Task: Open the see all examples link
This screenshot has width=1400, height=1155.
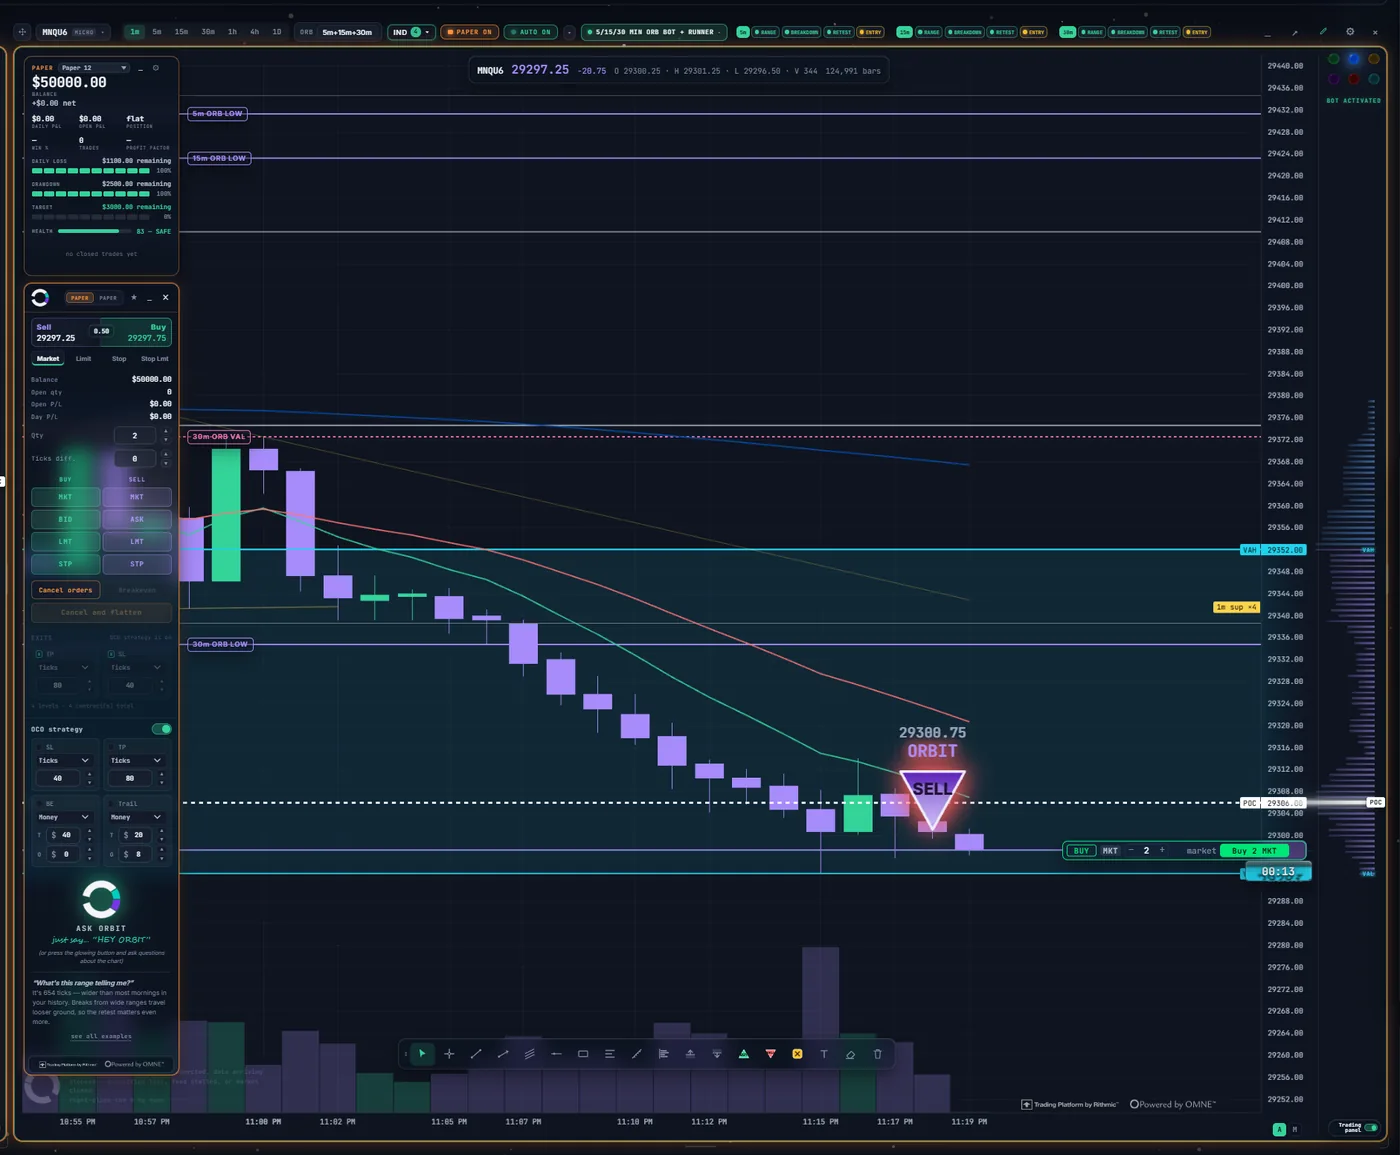Action: click(x=101, y=1036)
